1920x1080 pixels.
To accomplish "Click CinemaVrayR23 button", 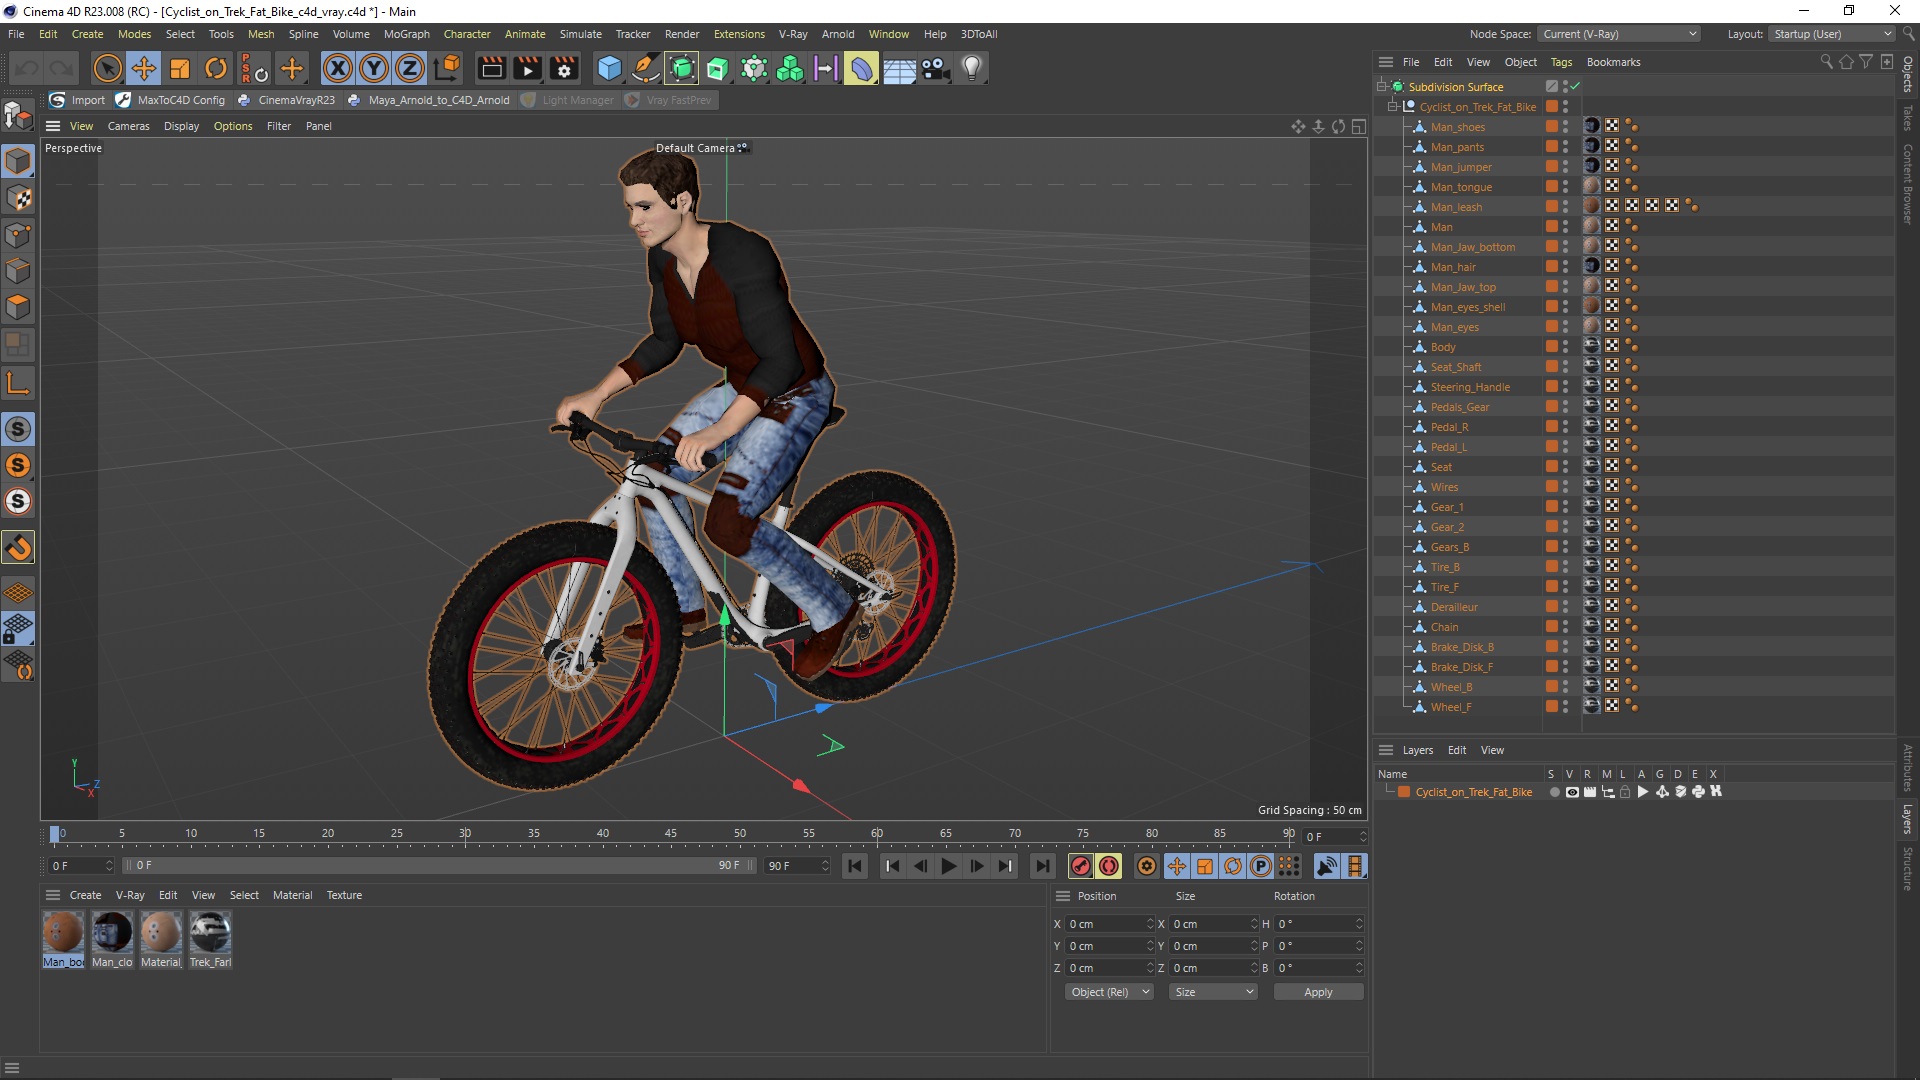I will click(286, 100).
